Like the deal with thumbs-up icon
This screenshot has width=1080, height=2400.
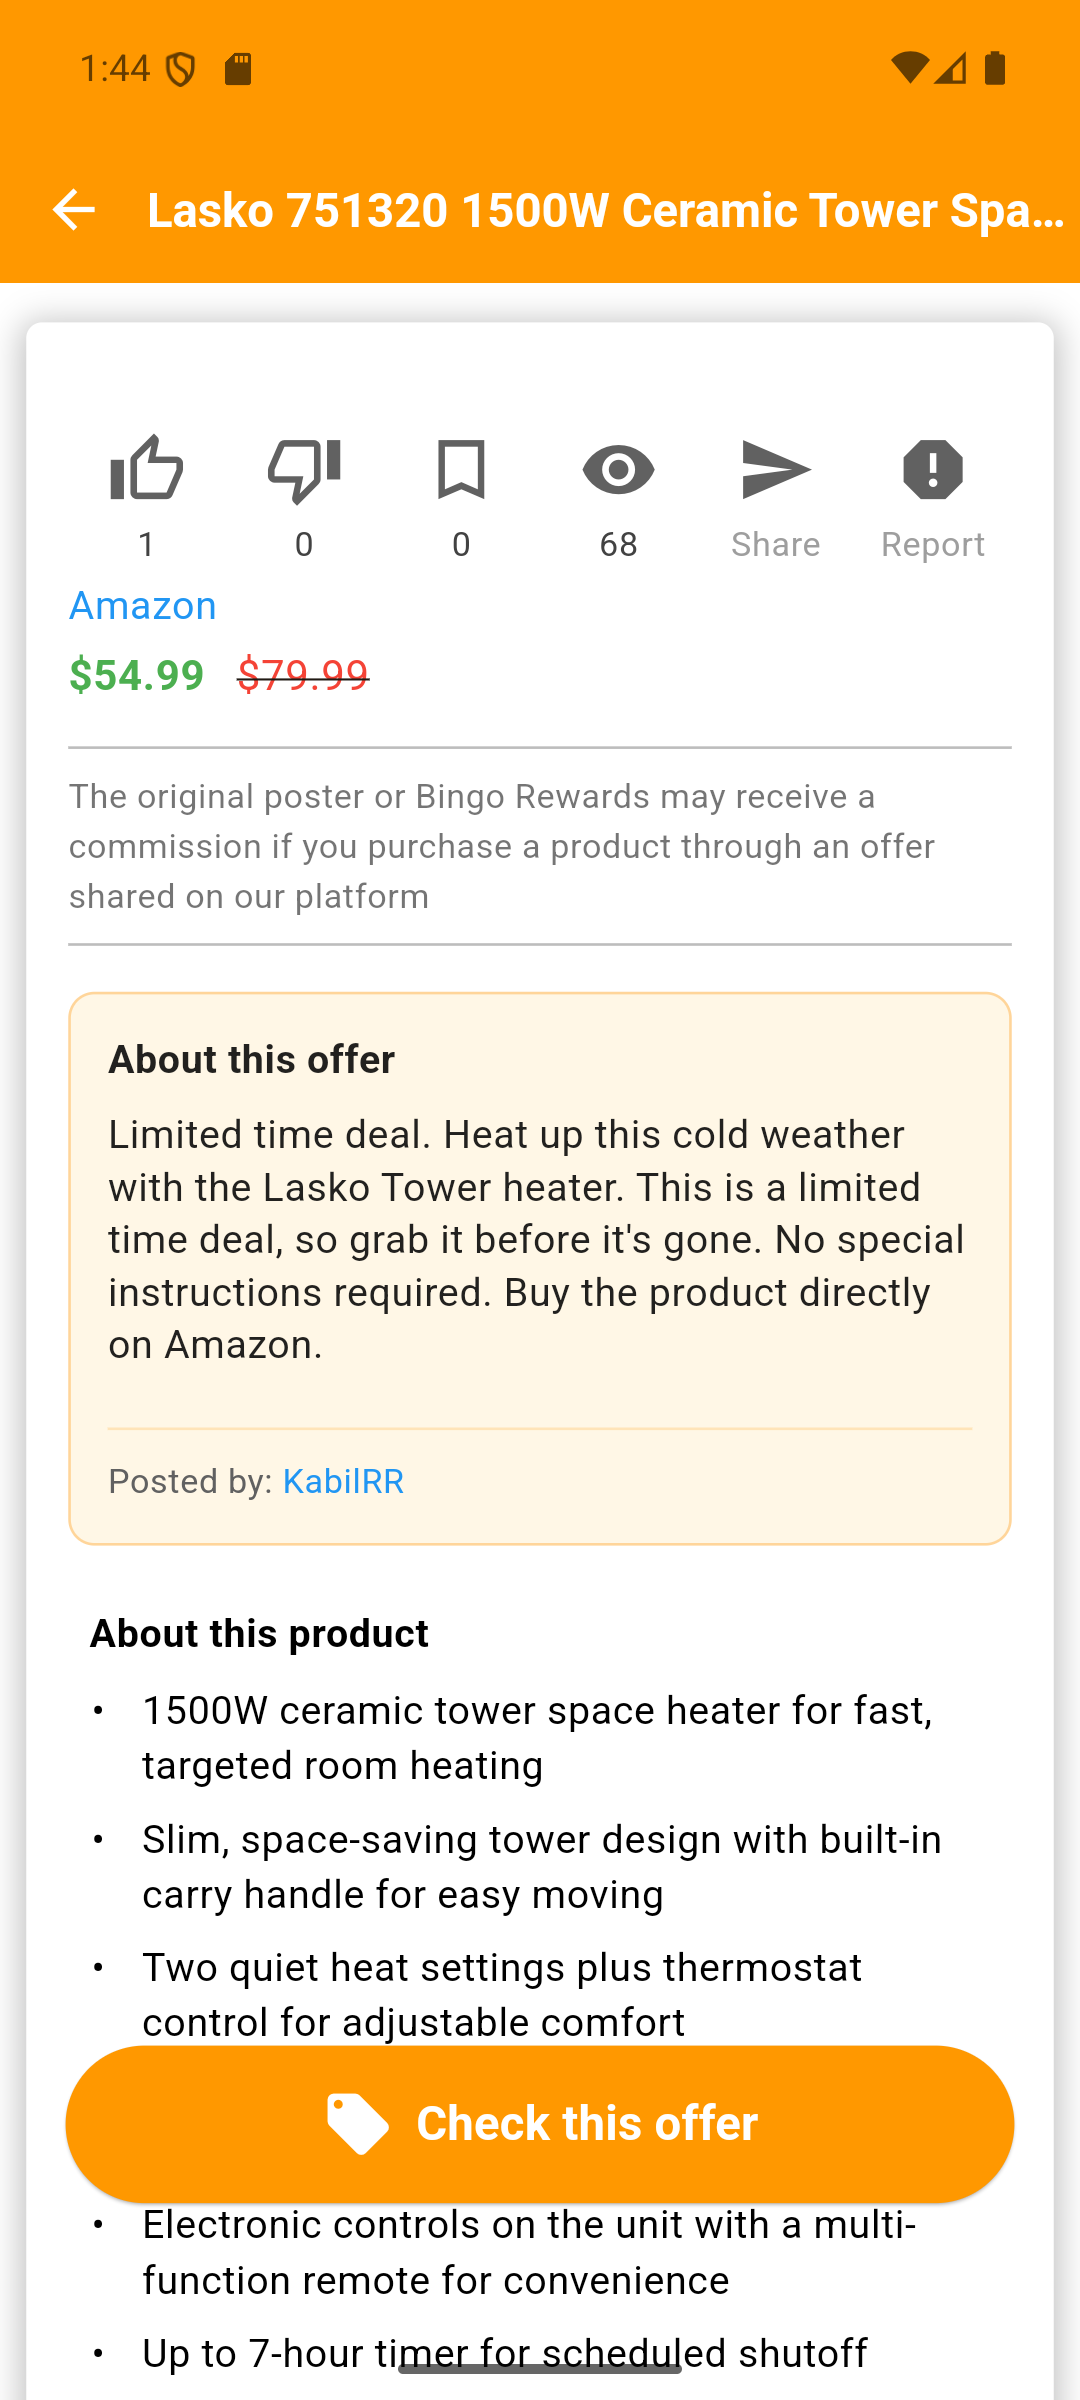coord(147,469)
